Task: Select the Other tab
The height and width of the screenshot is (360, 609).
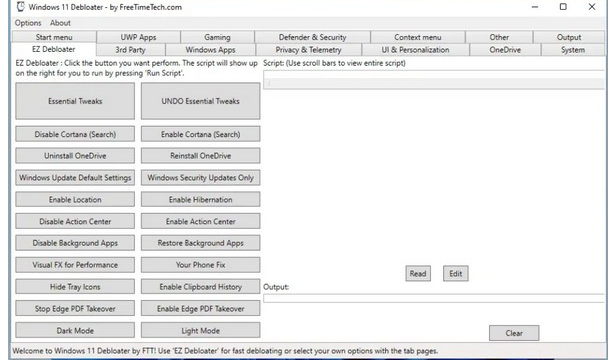Action: 499,37
